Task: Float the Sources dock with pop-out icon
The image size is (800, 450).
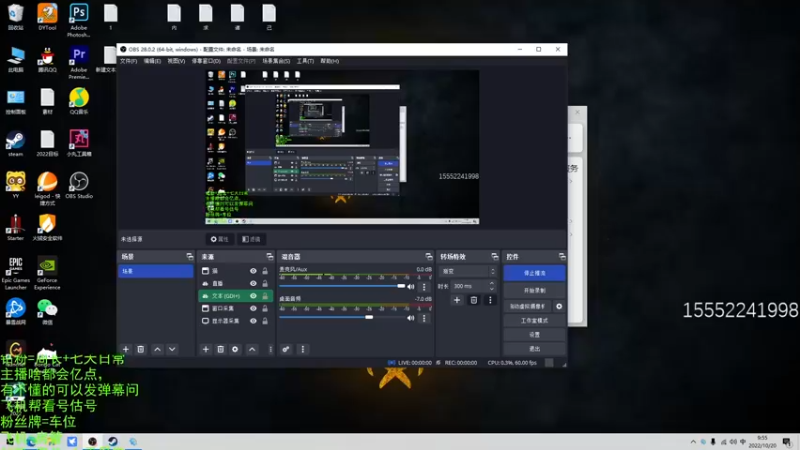Action: pyautogui.click(x=270, y=257)
